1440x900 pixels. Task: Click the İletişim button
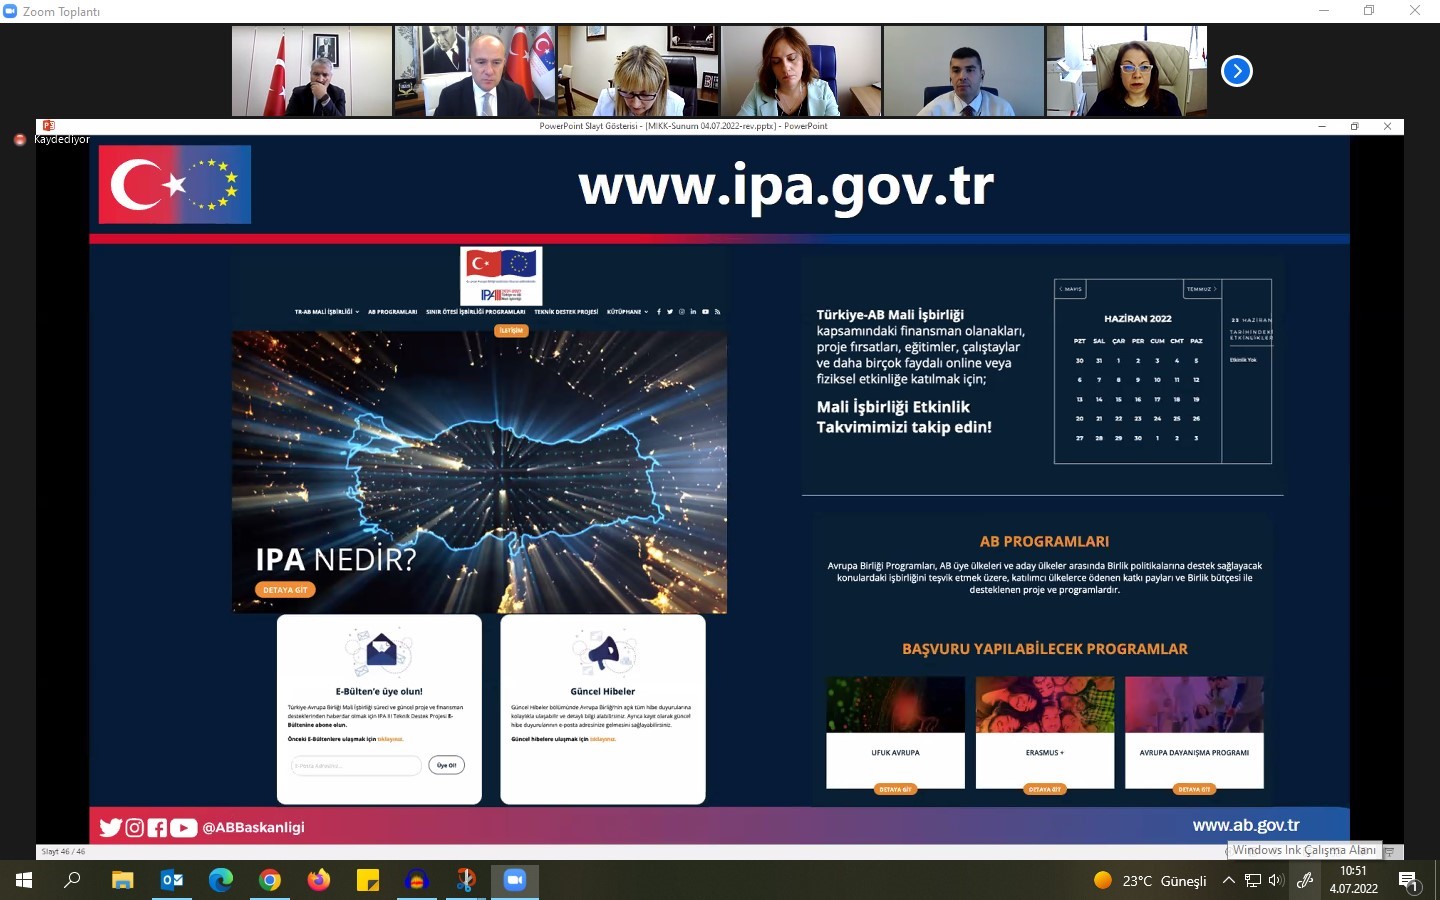(511, 330)
